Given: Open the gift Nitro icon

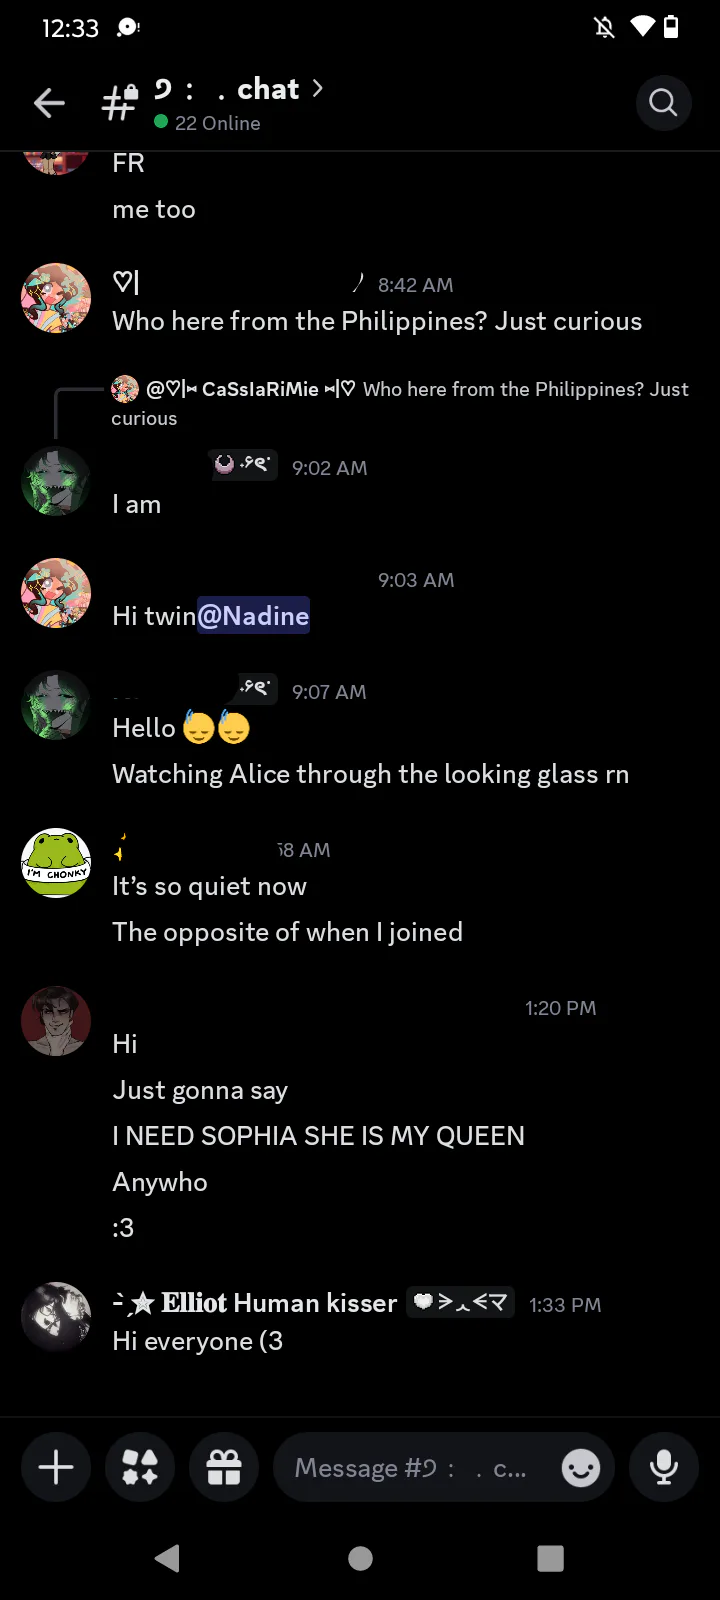Looking at the screenshot, I should 224,1467.
